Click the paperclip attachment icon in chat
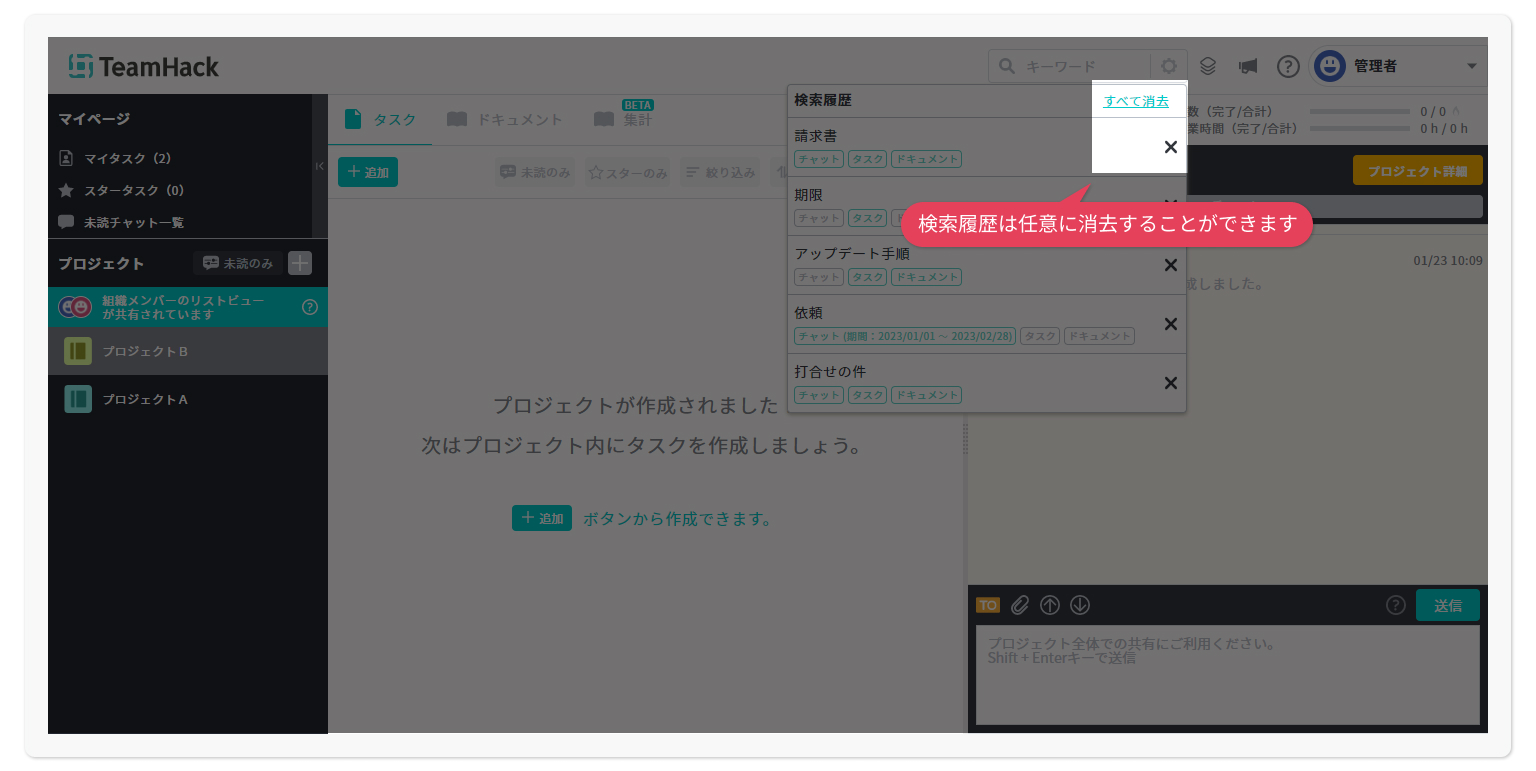The height and width of the screenshot is (771, 1536). tap(1019, 605)
